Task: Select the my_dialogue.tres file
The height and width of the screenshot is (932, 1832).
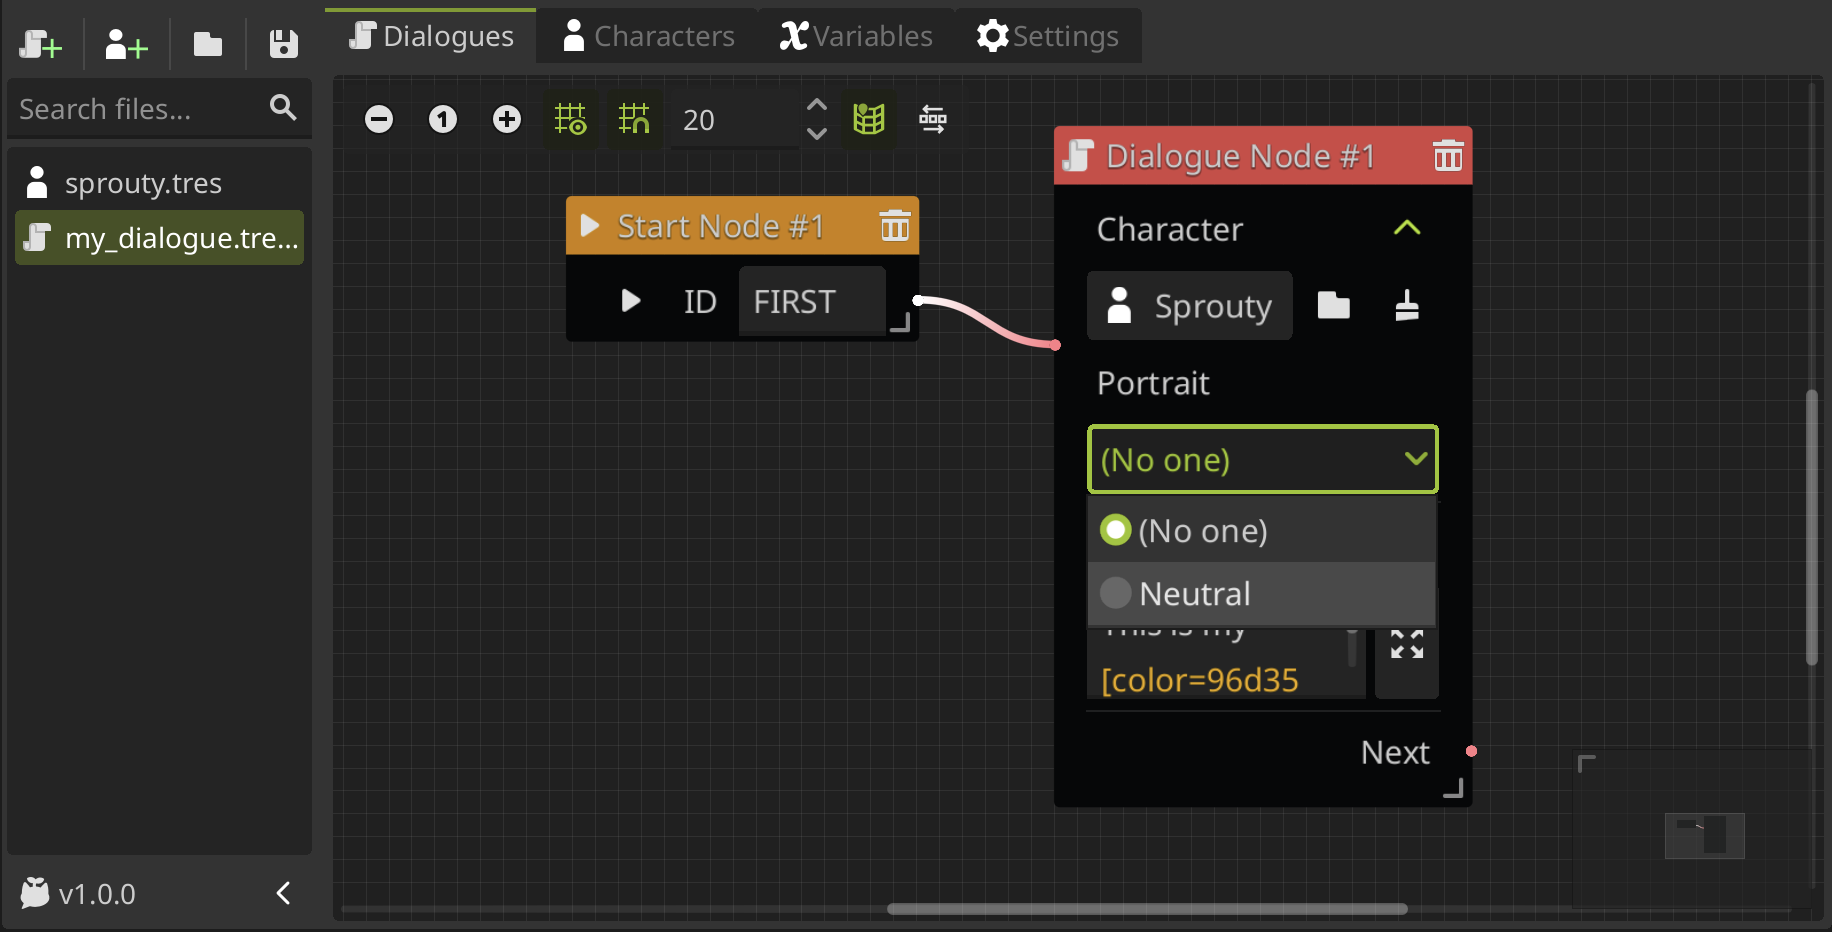Action: (x=159, y=238)
